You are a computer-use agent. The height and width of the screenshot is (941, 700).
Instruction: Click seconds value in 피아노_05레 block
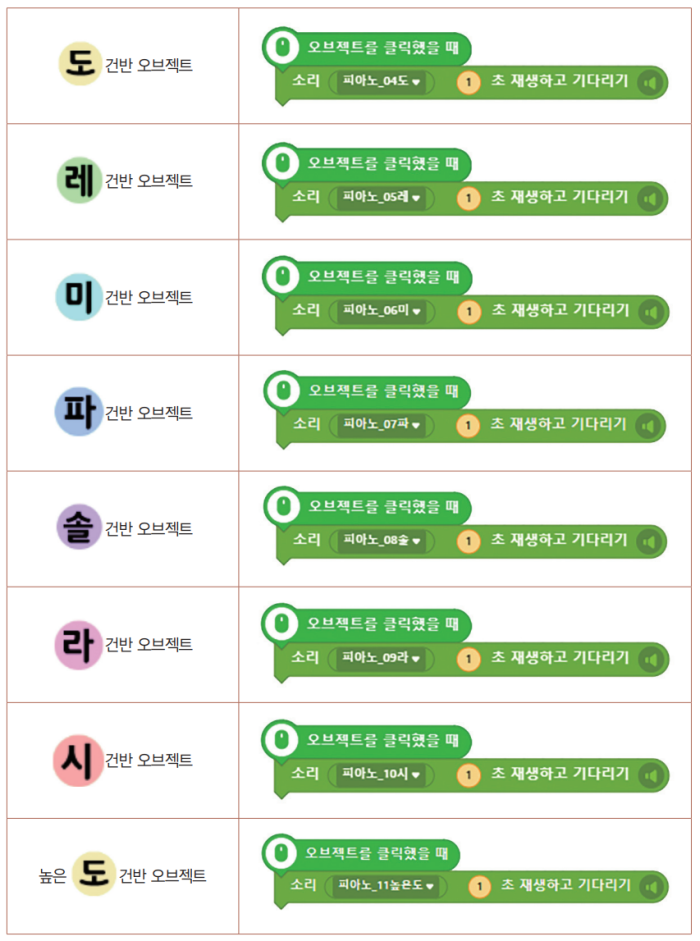point(468,198)
